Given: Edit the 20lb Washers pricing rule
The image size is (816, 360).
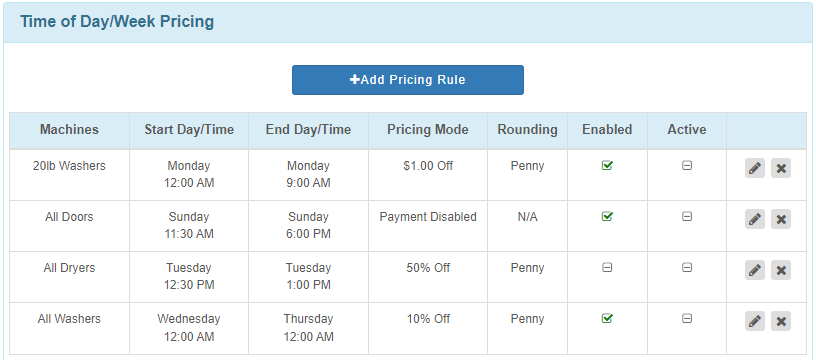Looking at the screenshot, I should pos(755,168).
